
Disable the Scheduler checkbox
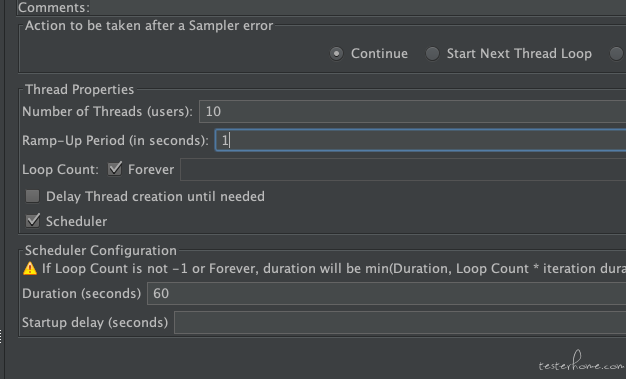pyautogui.click(x=33, y=221)
